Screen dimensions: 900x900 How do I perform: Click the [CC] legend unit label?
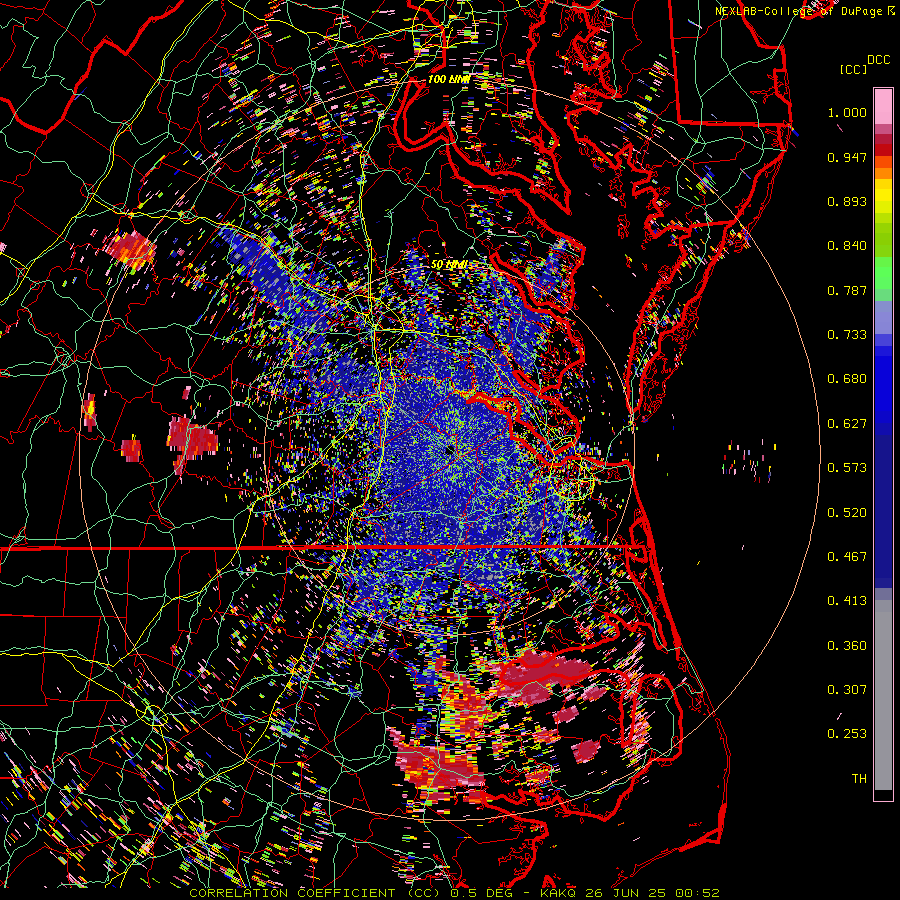click(853, 69)
